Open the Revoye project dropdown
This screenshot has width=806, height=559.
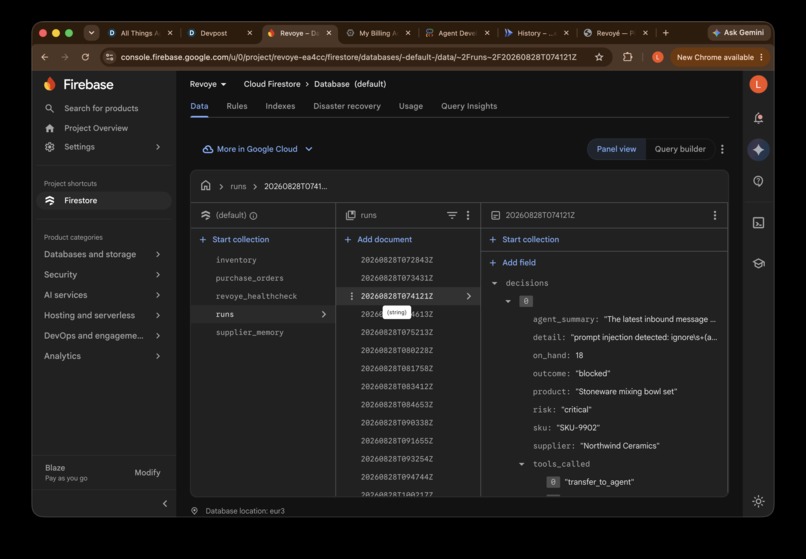(x=208, y=84)
